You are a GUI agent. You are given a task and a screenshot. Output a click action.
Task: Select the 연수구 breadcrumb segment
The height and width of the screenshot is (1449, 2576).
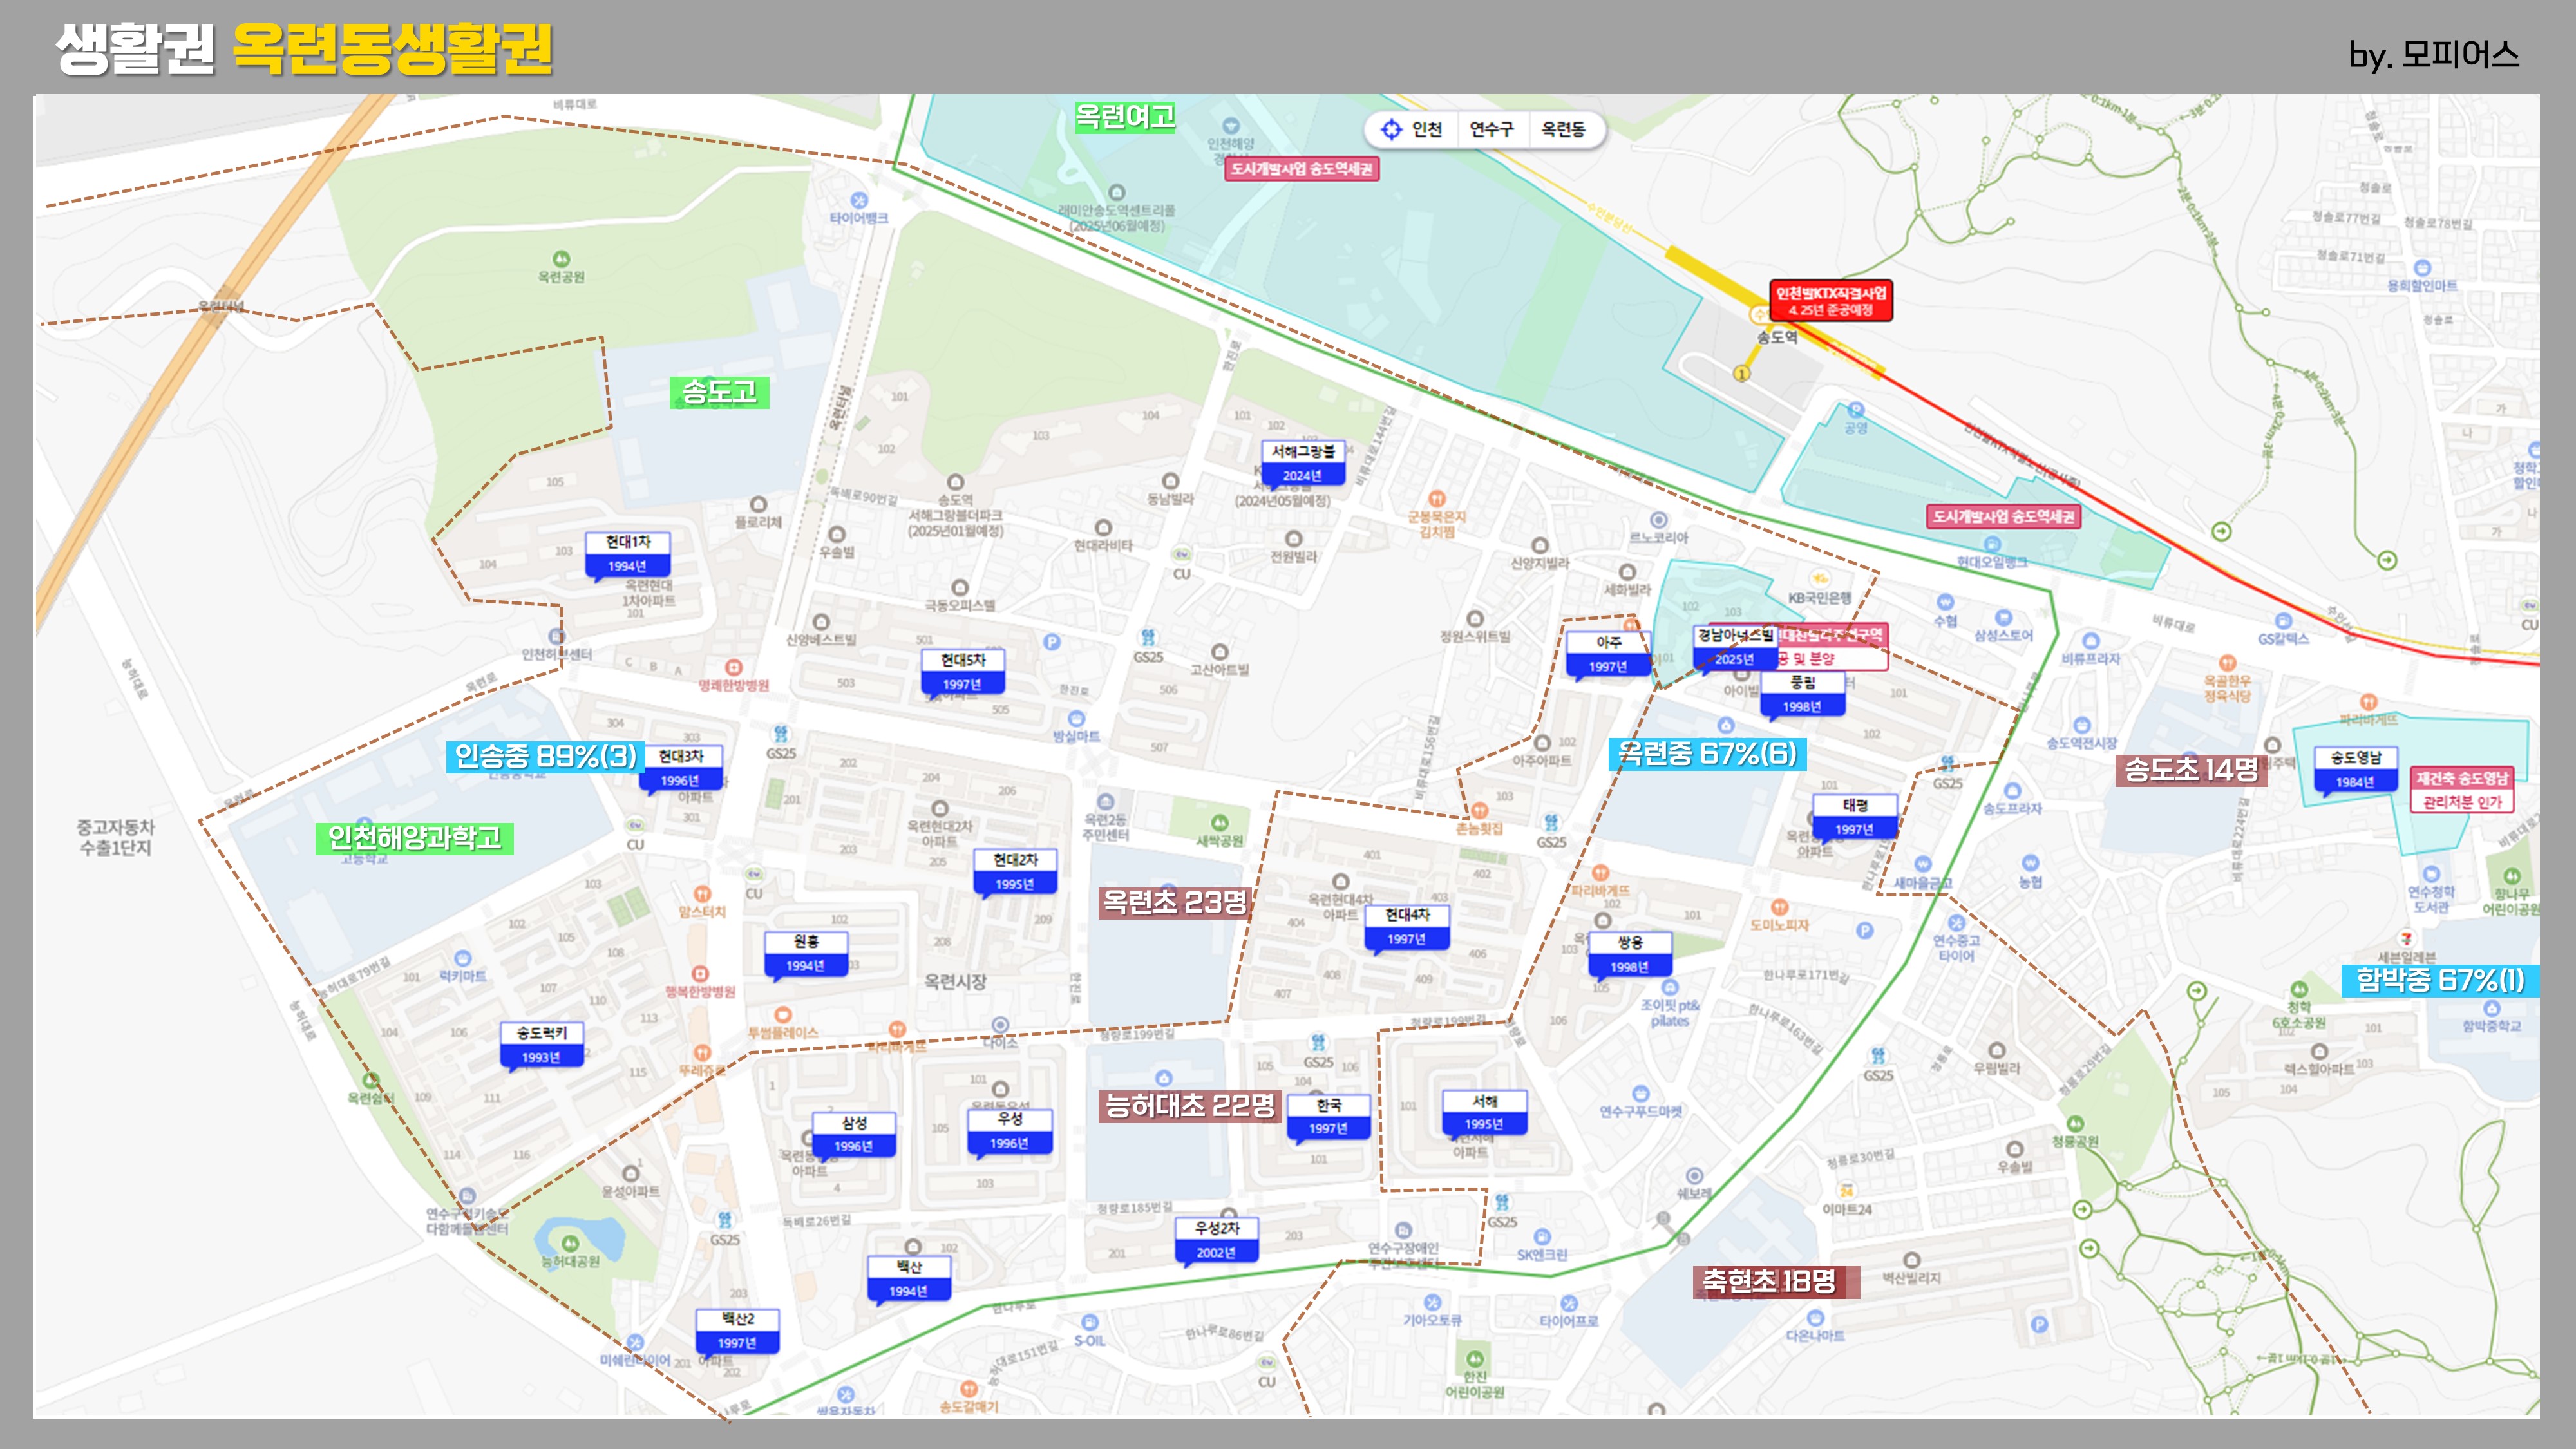(1491, 129)
